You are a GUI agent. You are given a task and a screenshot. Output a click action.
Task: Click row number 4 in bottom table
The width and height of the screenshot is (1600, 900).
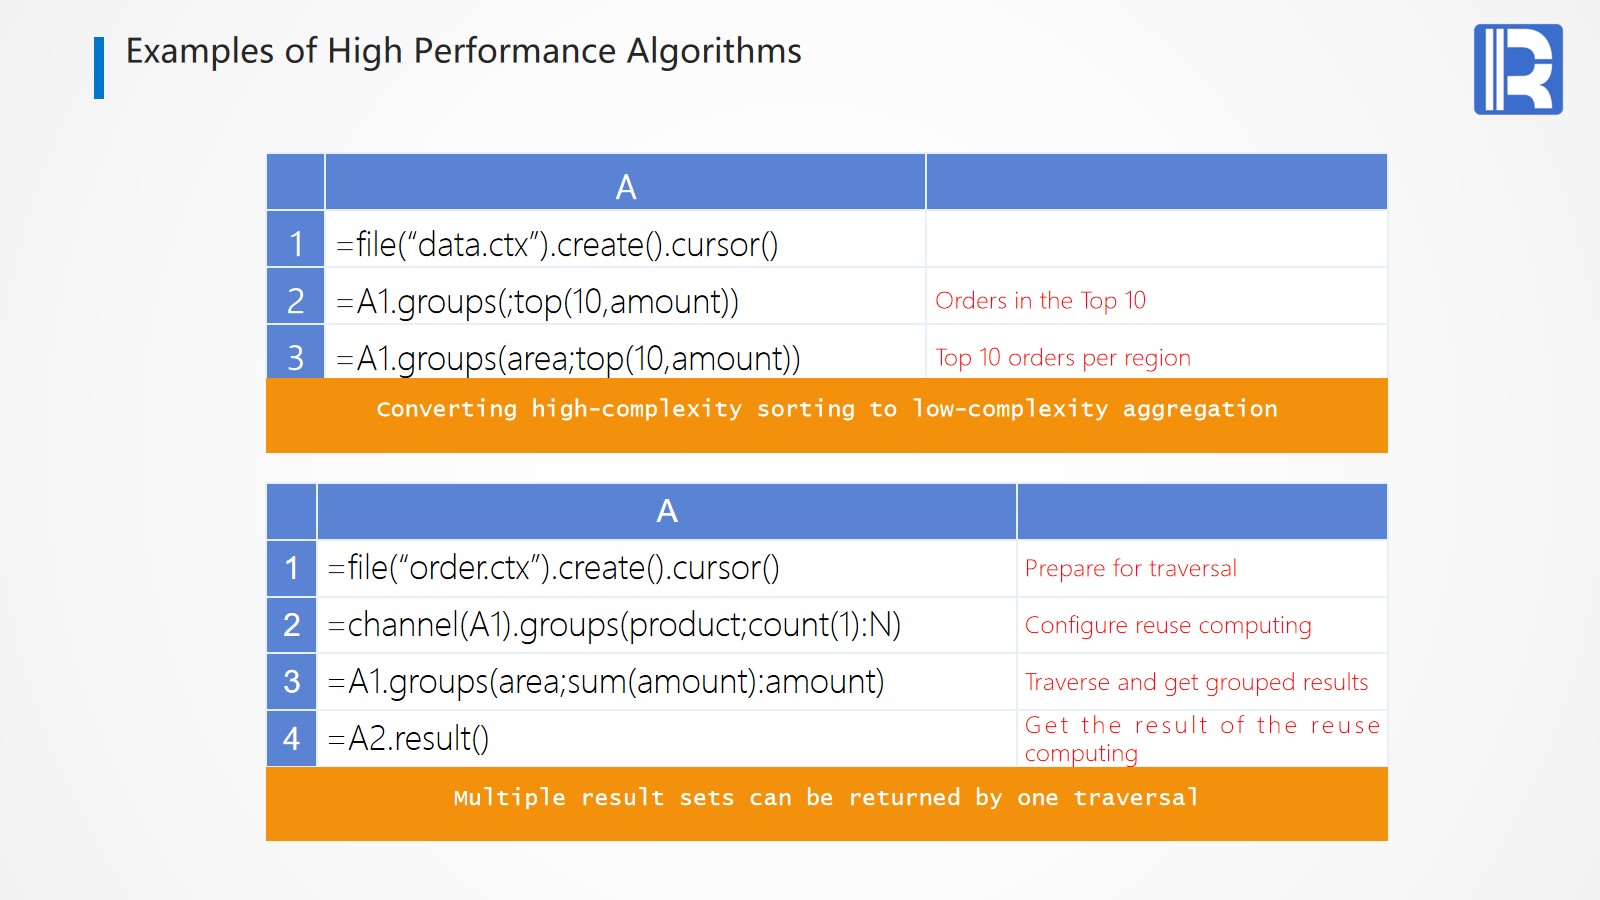[291, 739]
